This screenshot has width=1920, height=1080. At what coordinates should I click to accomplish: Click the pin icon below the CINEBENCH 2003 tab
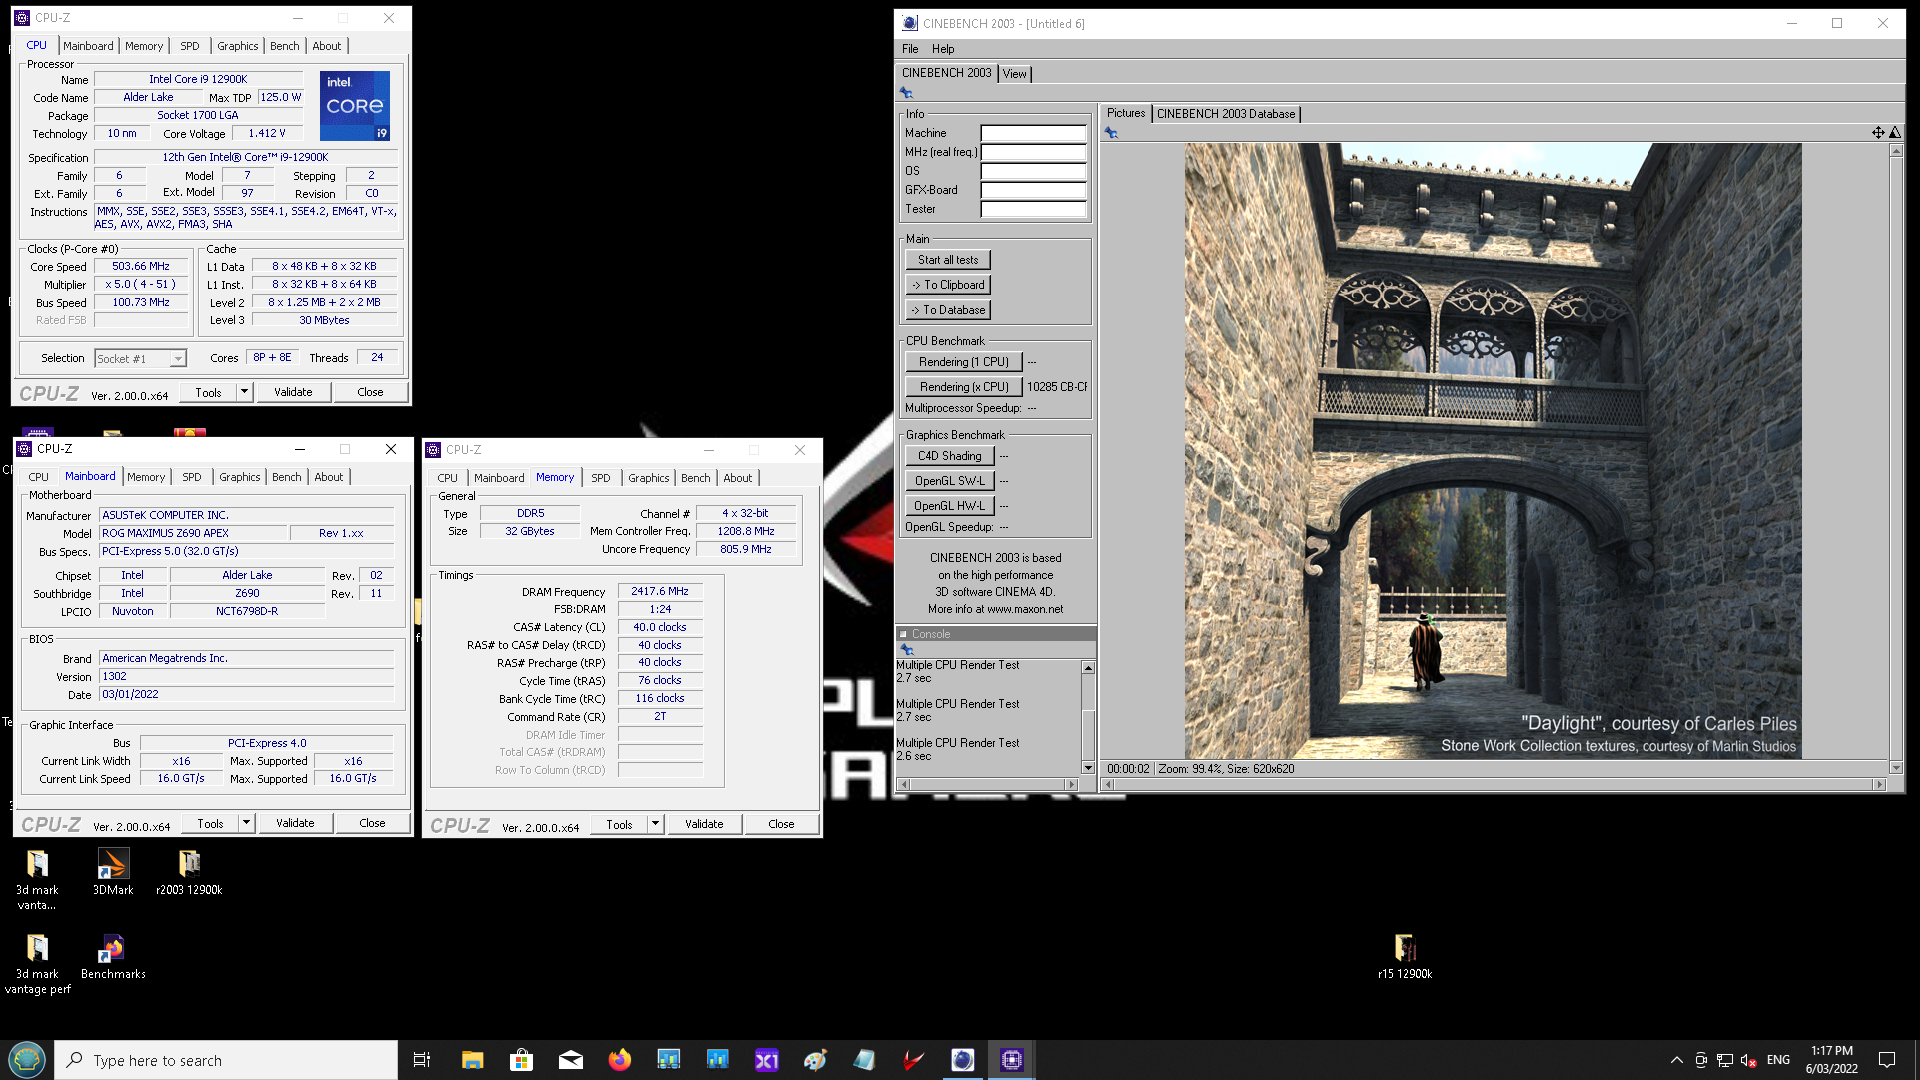point(907,93)
